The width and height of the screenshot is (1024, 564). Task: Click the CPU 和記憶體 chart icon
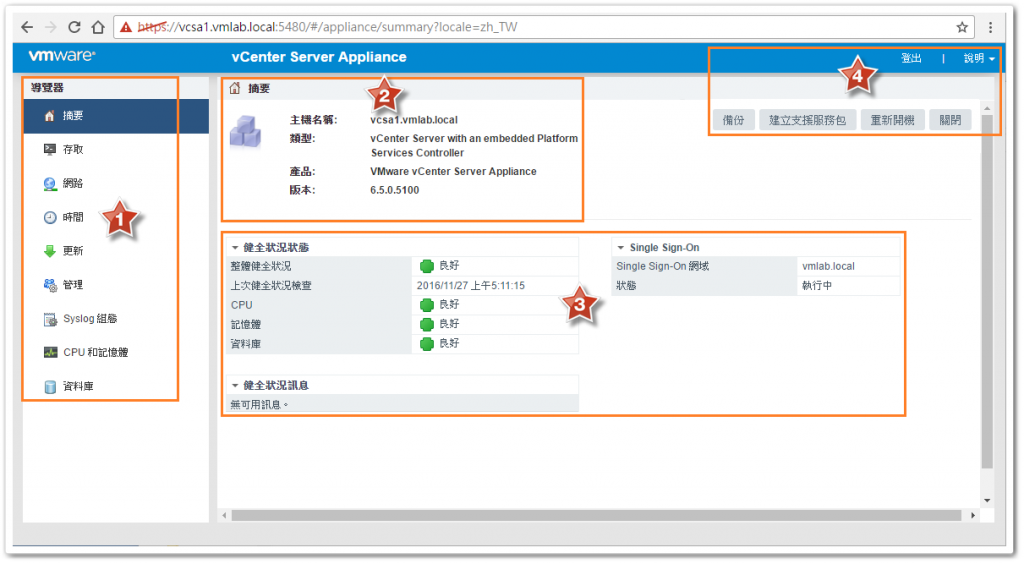[50, 352]
